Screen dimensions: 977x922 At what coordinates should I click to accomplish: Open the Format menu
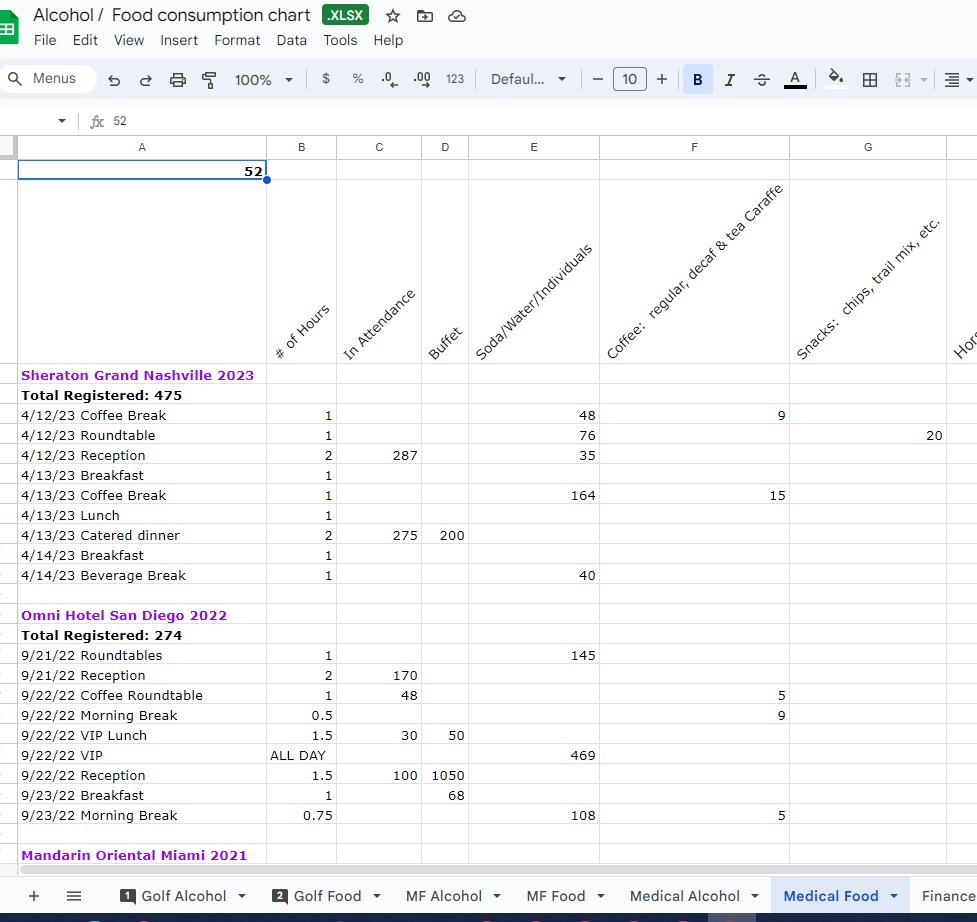pos(237,40)
